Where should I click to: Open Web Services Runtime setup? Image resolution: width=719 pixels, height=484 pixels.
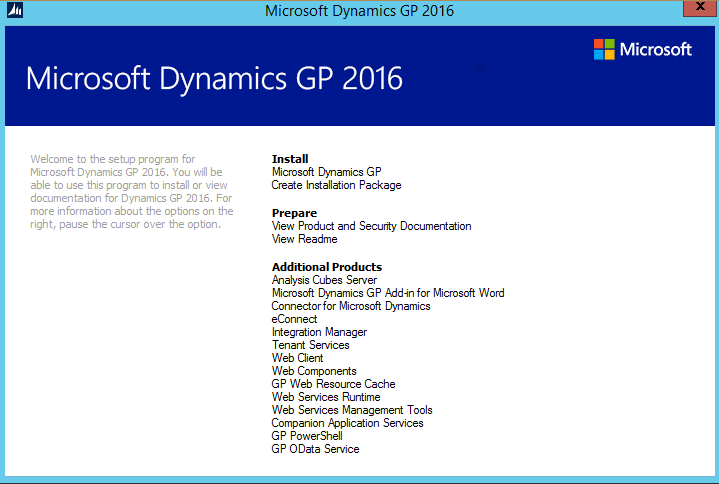pos(326,397)
